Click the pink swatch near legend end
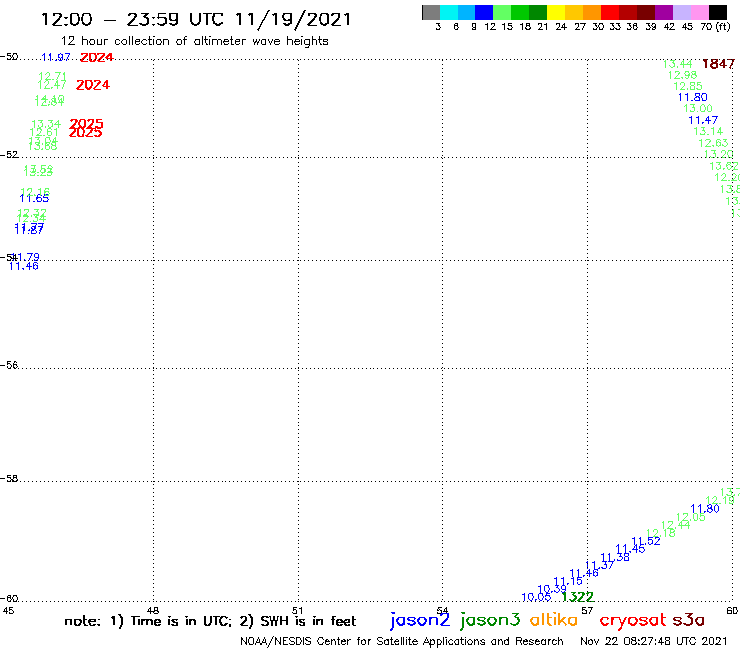Screen dimensions: 740x650 (x=700, y=12)
